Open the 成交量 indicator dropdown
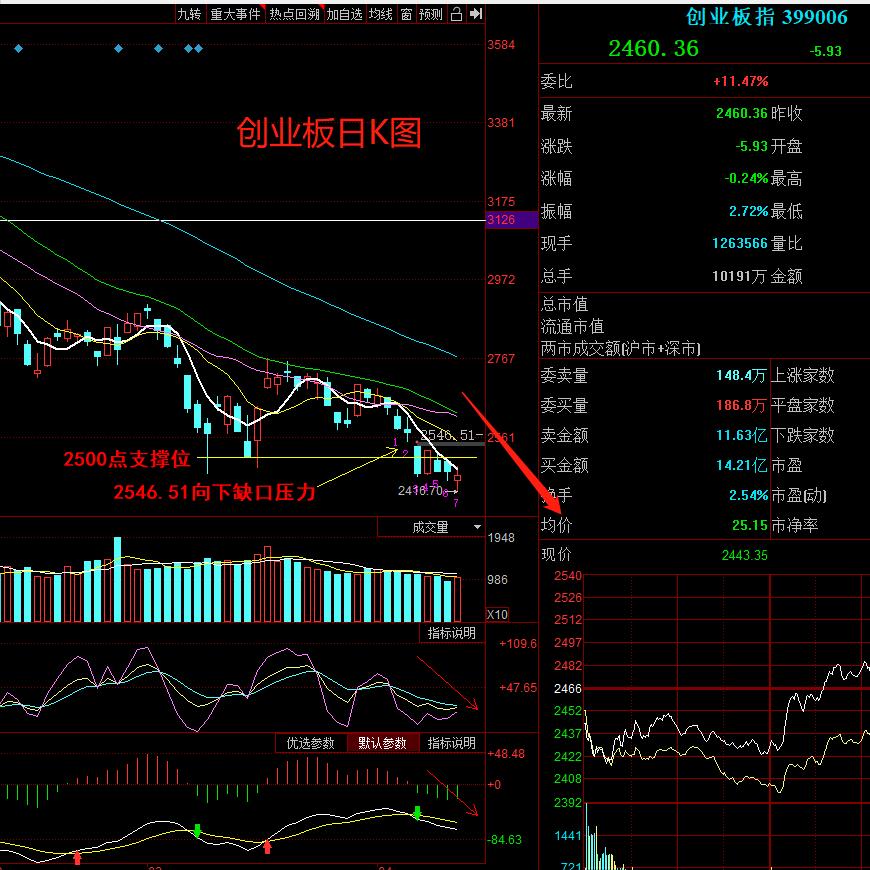870x870 pixels. tap(430, 527)
